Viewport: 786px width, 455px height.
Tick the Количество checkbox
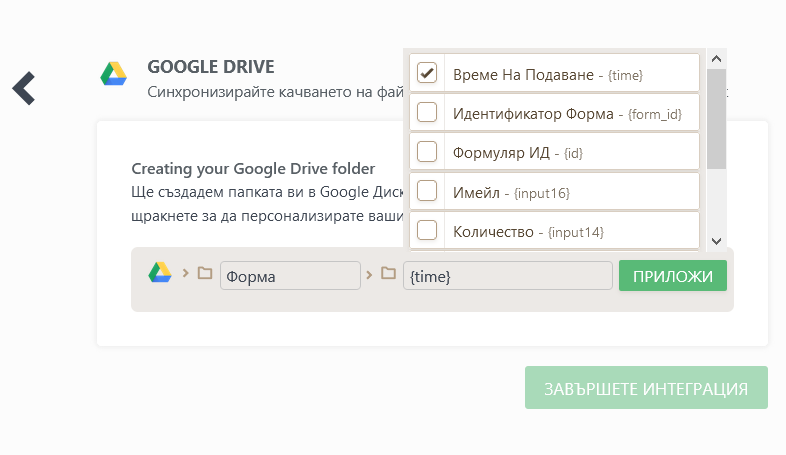click(x=427, y=230)
